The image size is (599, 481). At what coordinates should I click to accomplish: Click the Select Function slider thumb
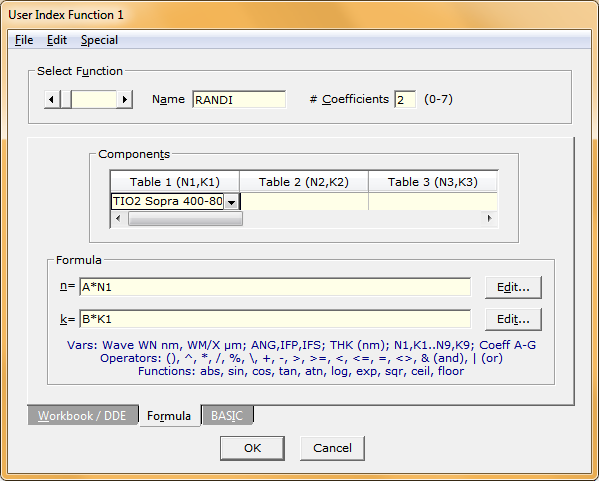click(x=66, y=100)
